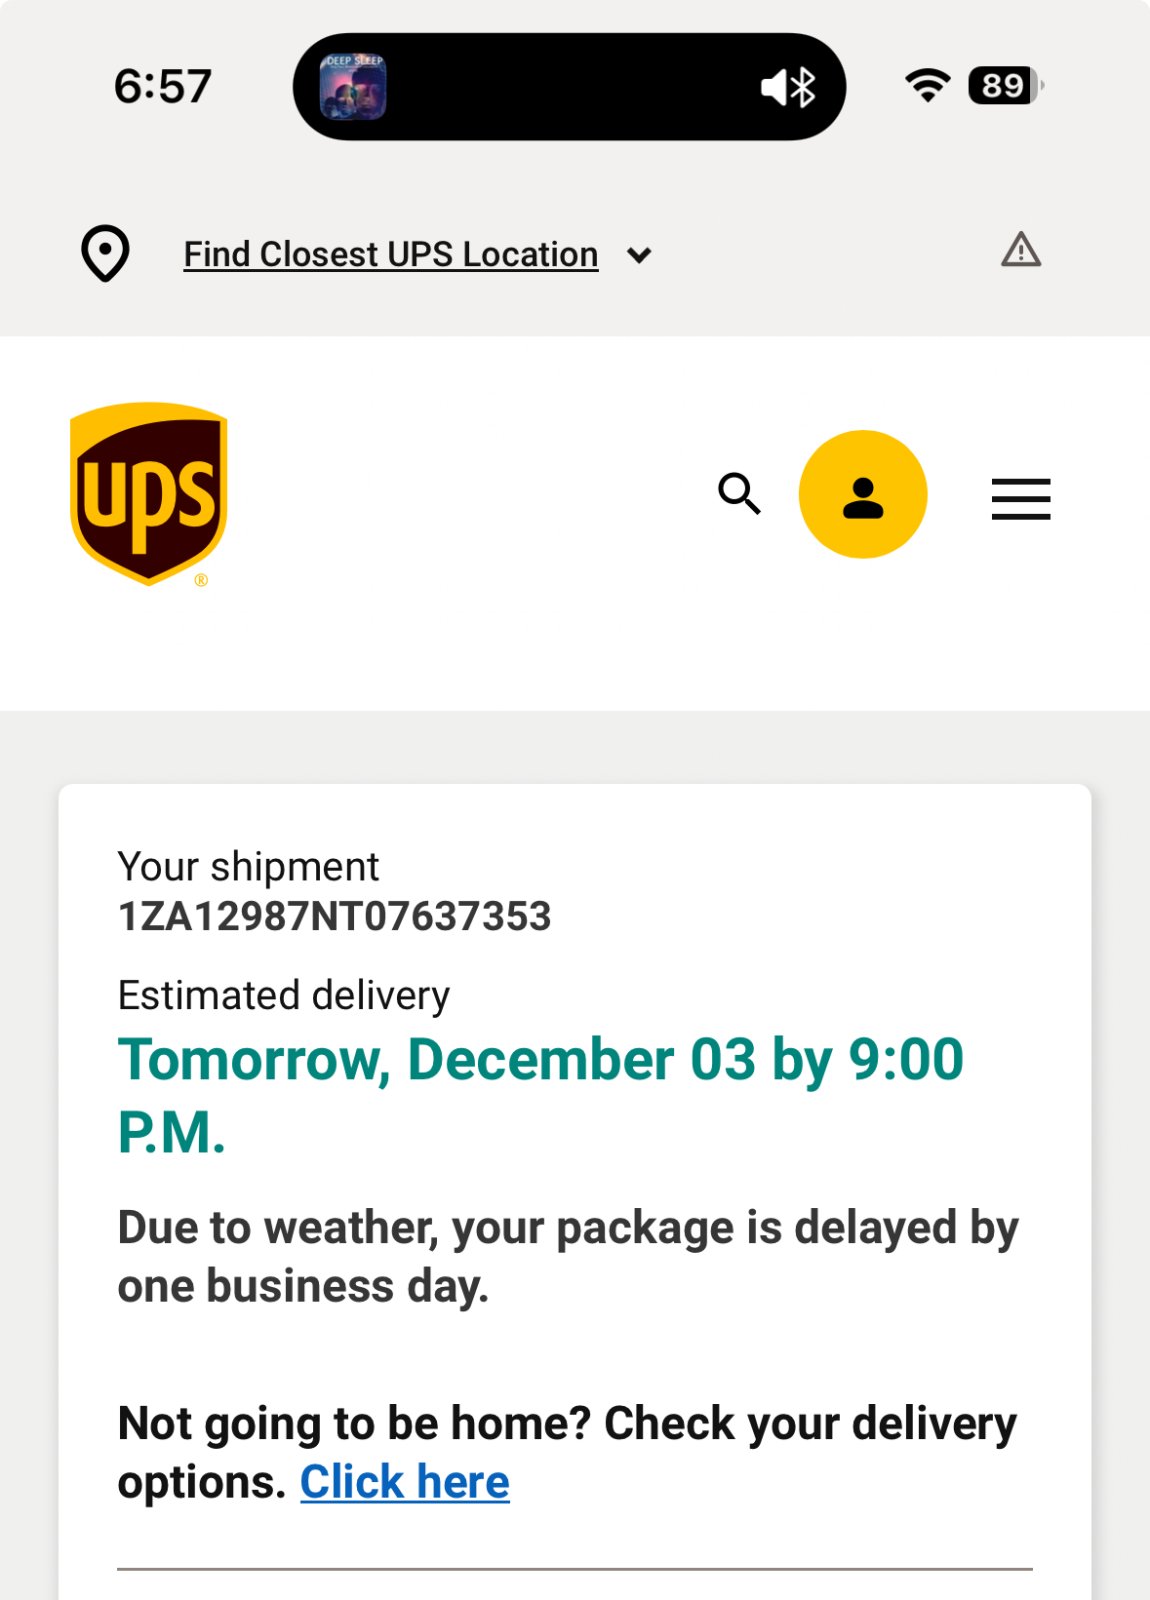Tap the tracking number 1ZA12987NT07637353

(334, 917)
